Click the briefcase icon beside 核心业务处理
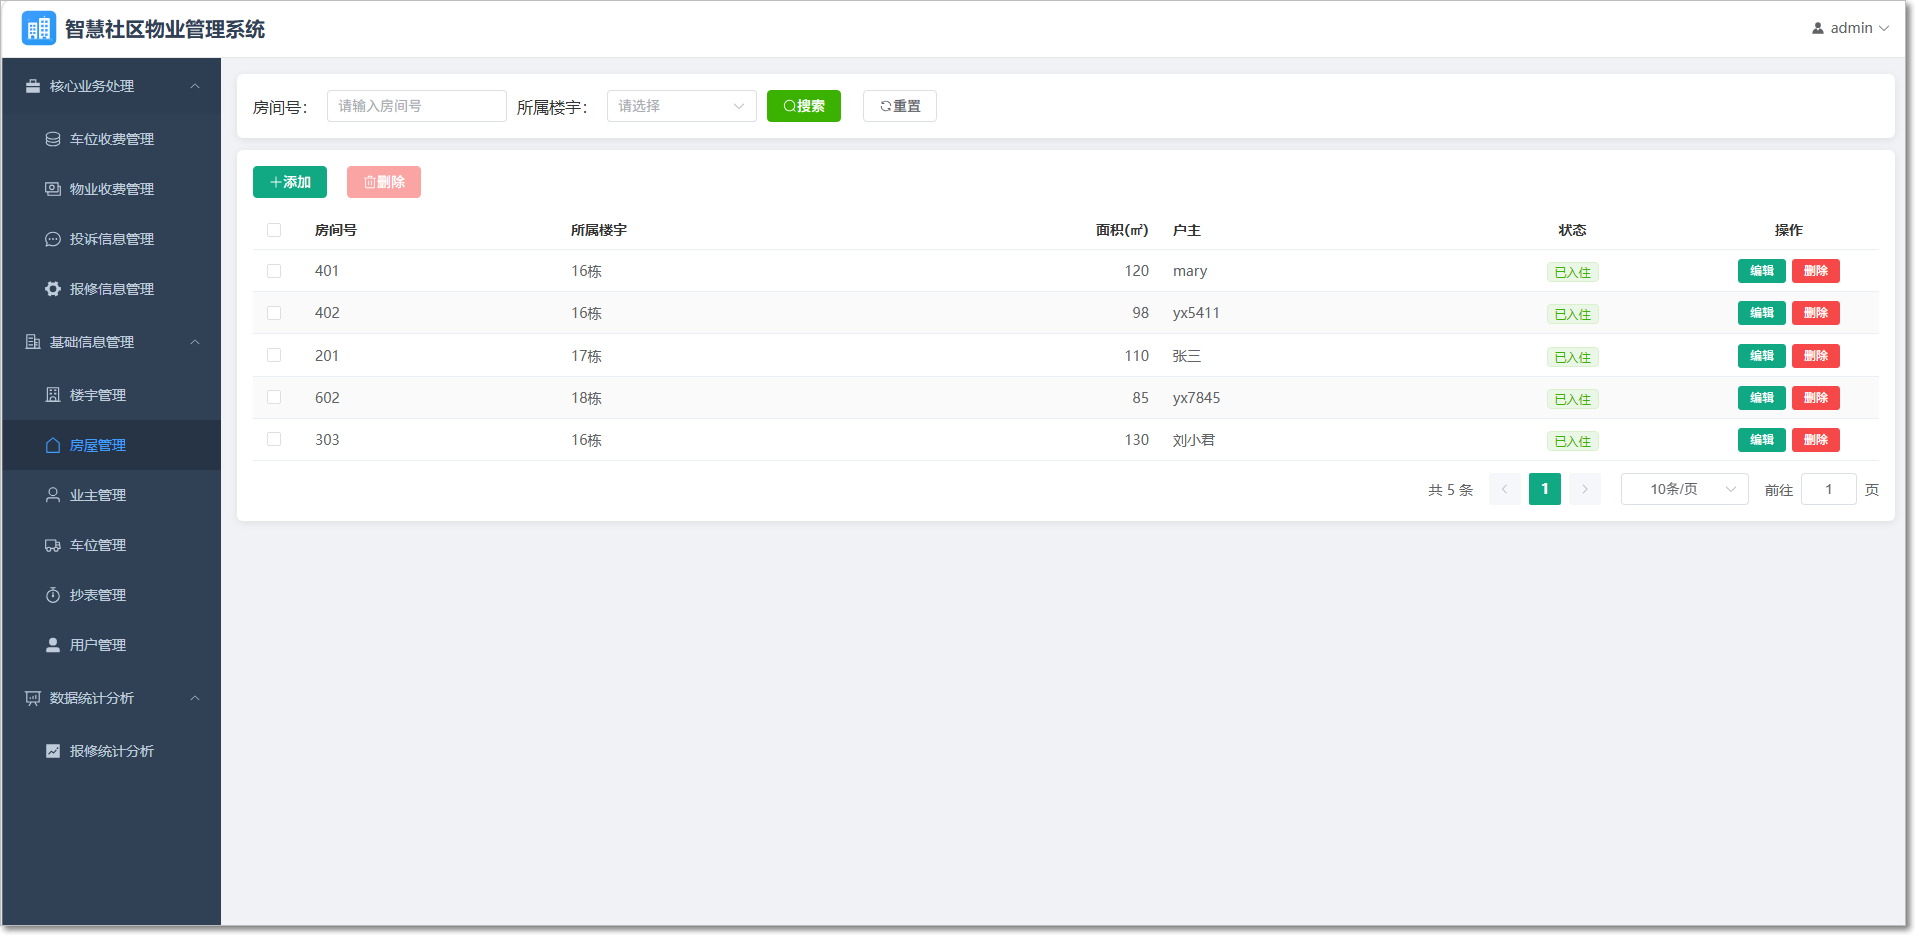Image resolution: width=1915 pixels, height=935 pixels. (x=33, y=86)
